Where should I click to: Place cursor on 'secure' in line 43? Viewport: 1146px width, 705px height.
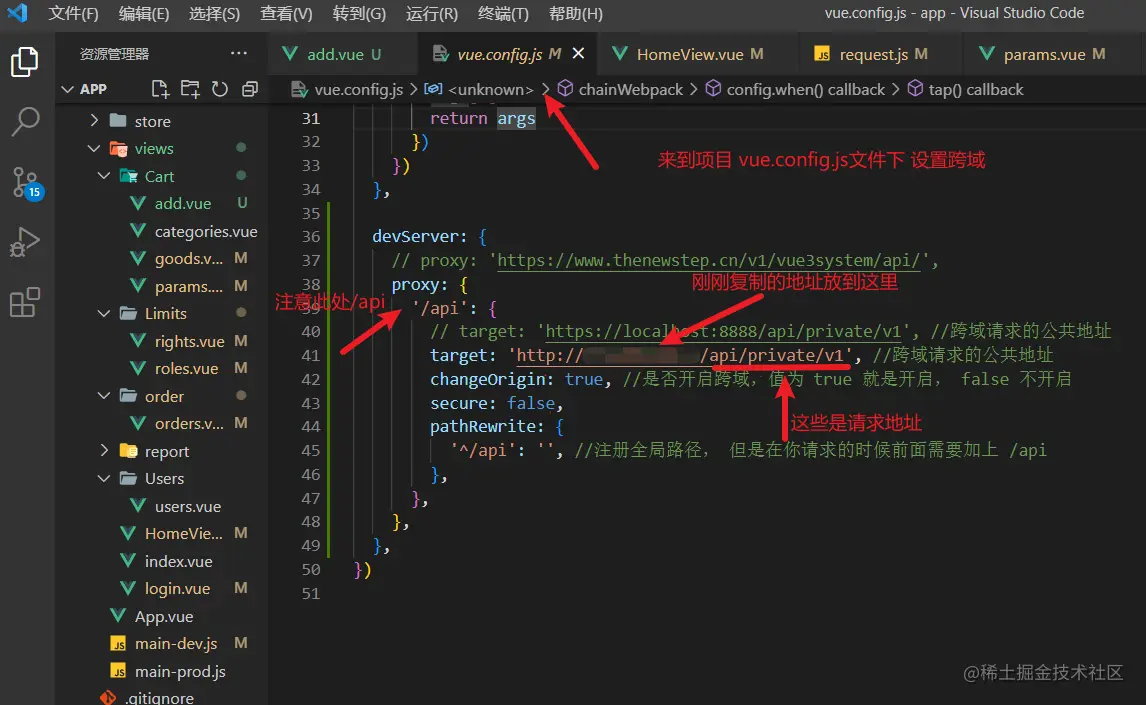[x=458, y=403]
